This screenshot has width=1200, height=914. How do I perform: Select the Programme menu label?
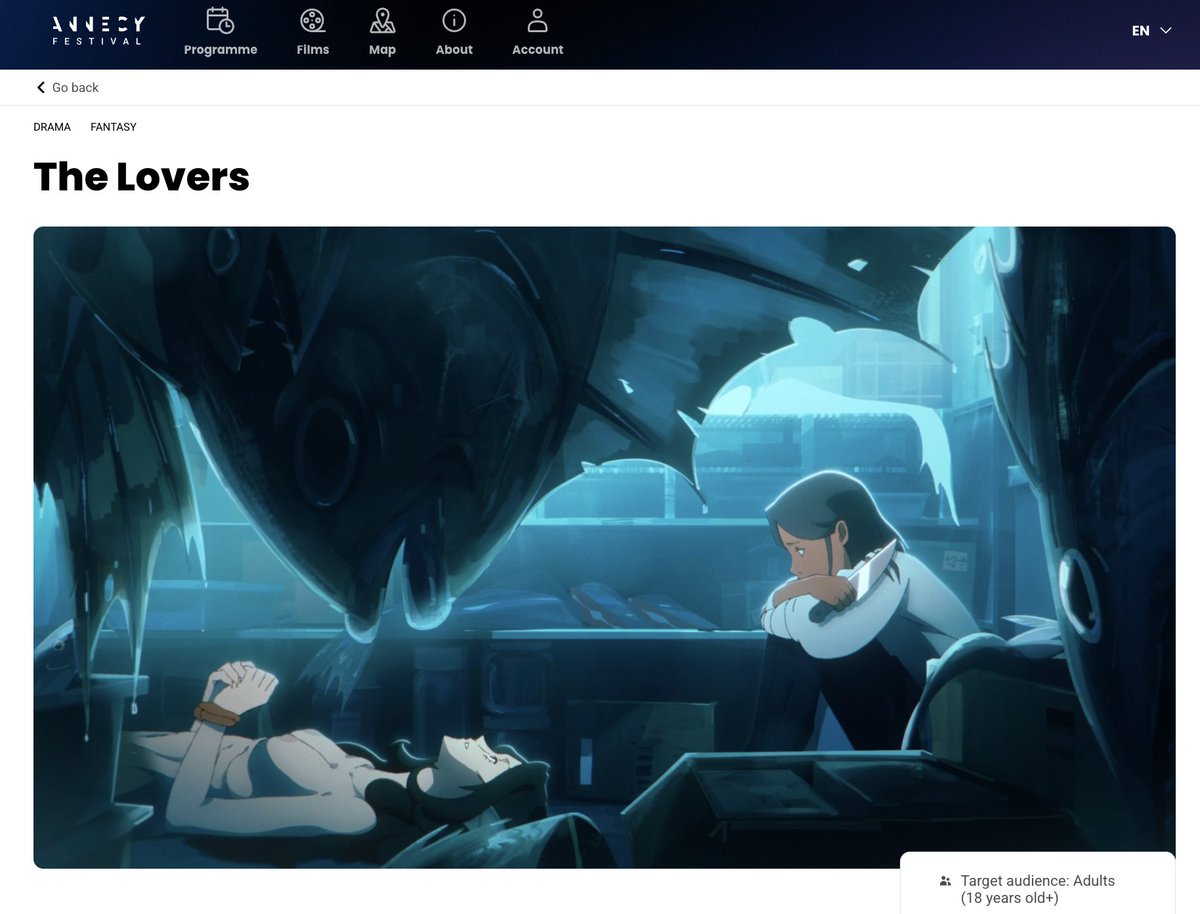(x=221, y=50)
